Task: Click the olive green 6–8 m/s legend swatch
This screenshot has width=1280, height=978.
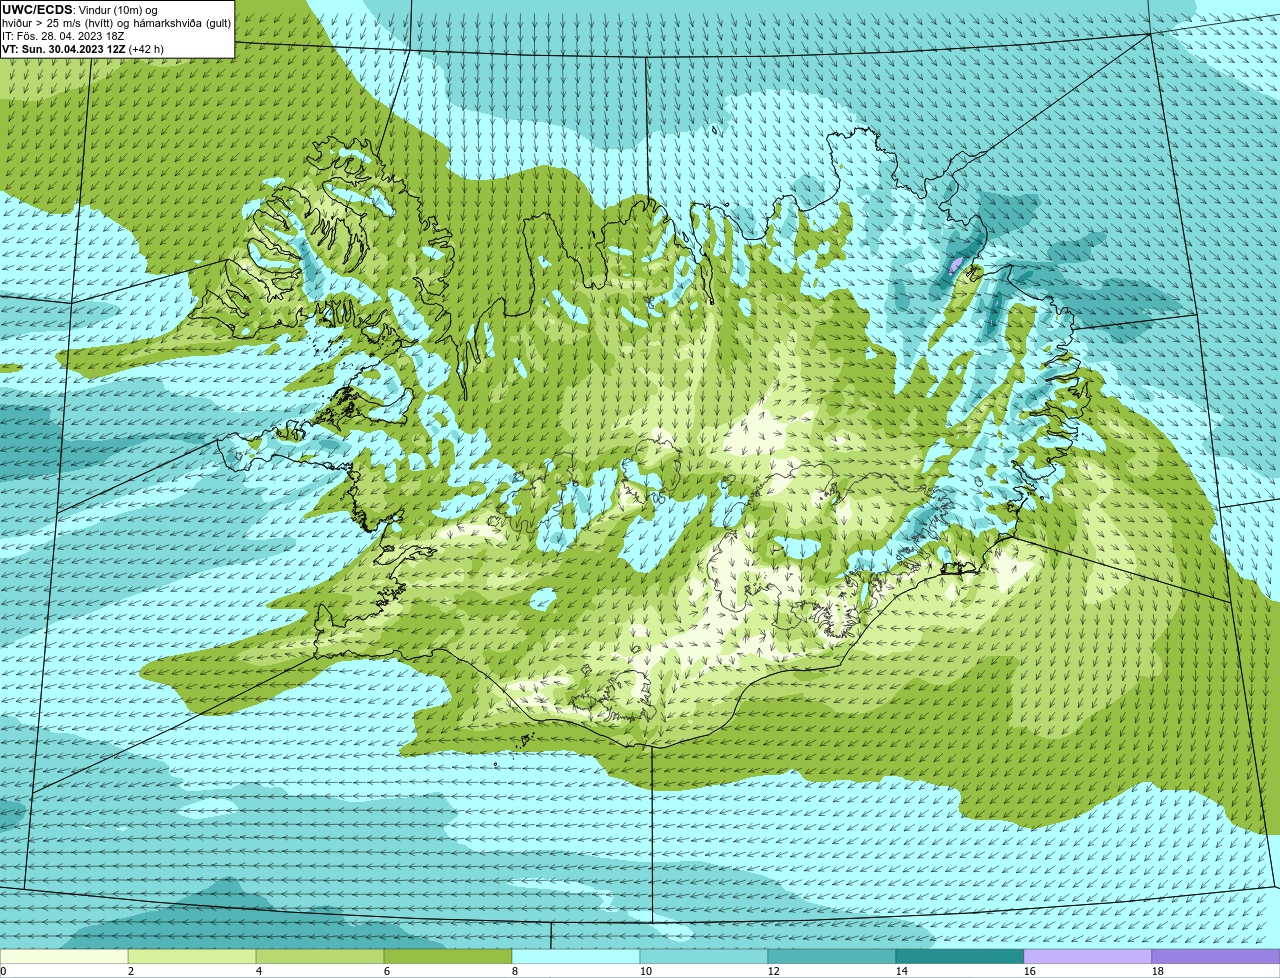Action: coord(448,956)
